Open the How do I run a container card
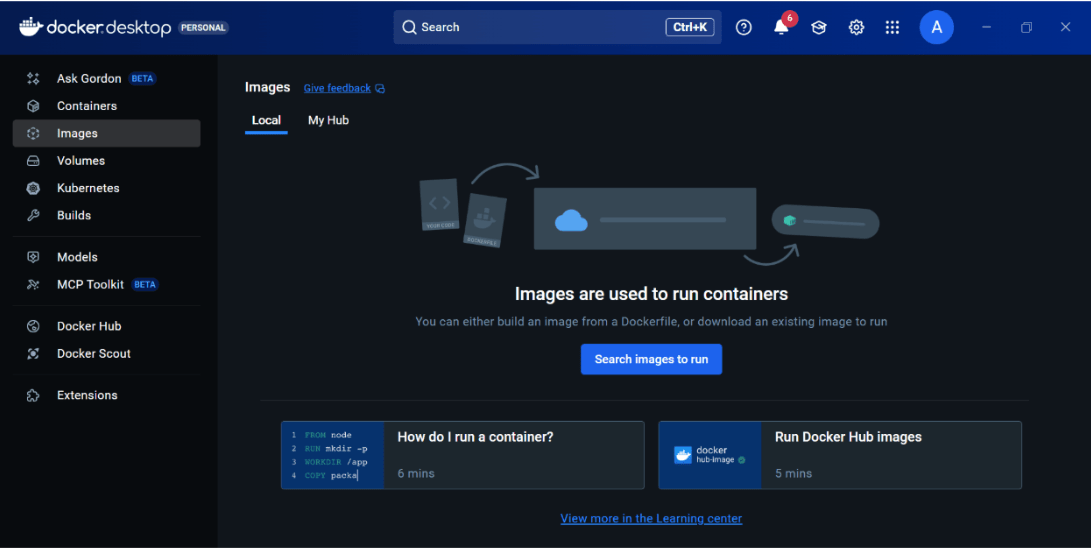 click(x=463, y=456)
